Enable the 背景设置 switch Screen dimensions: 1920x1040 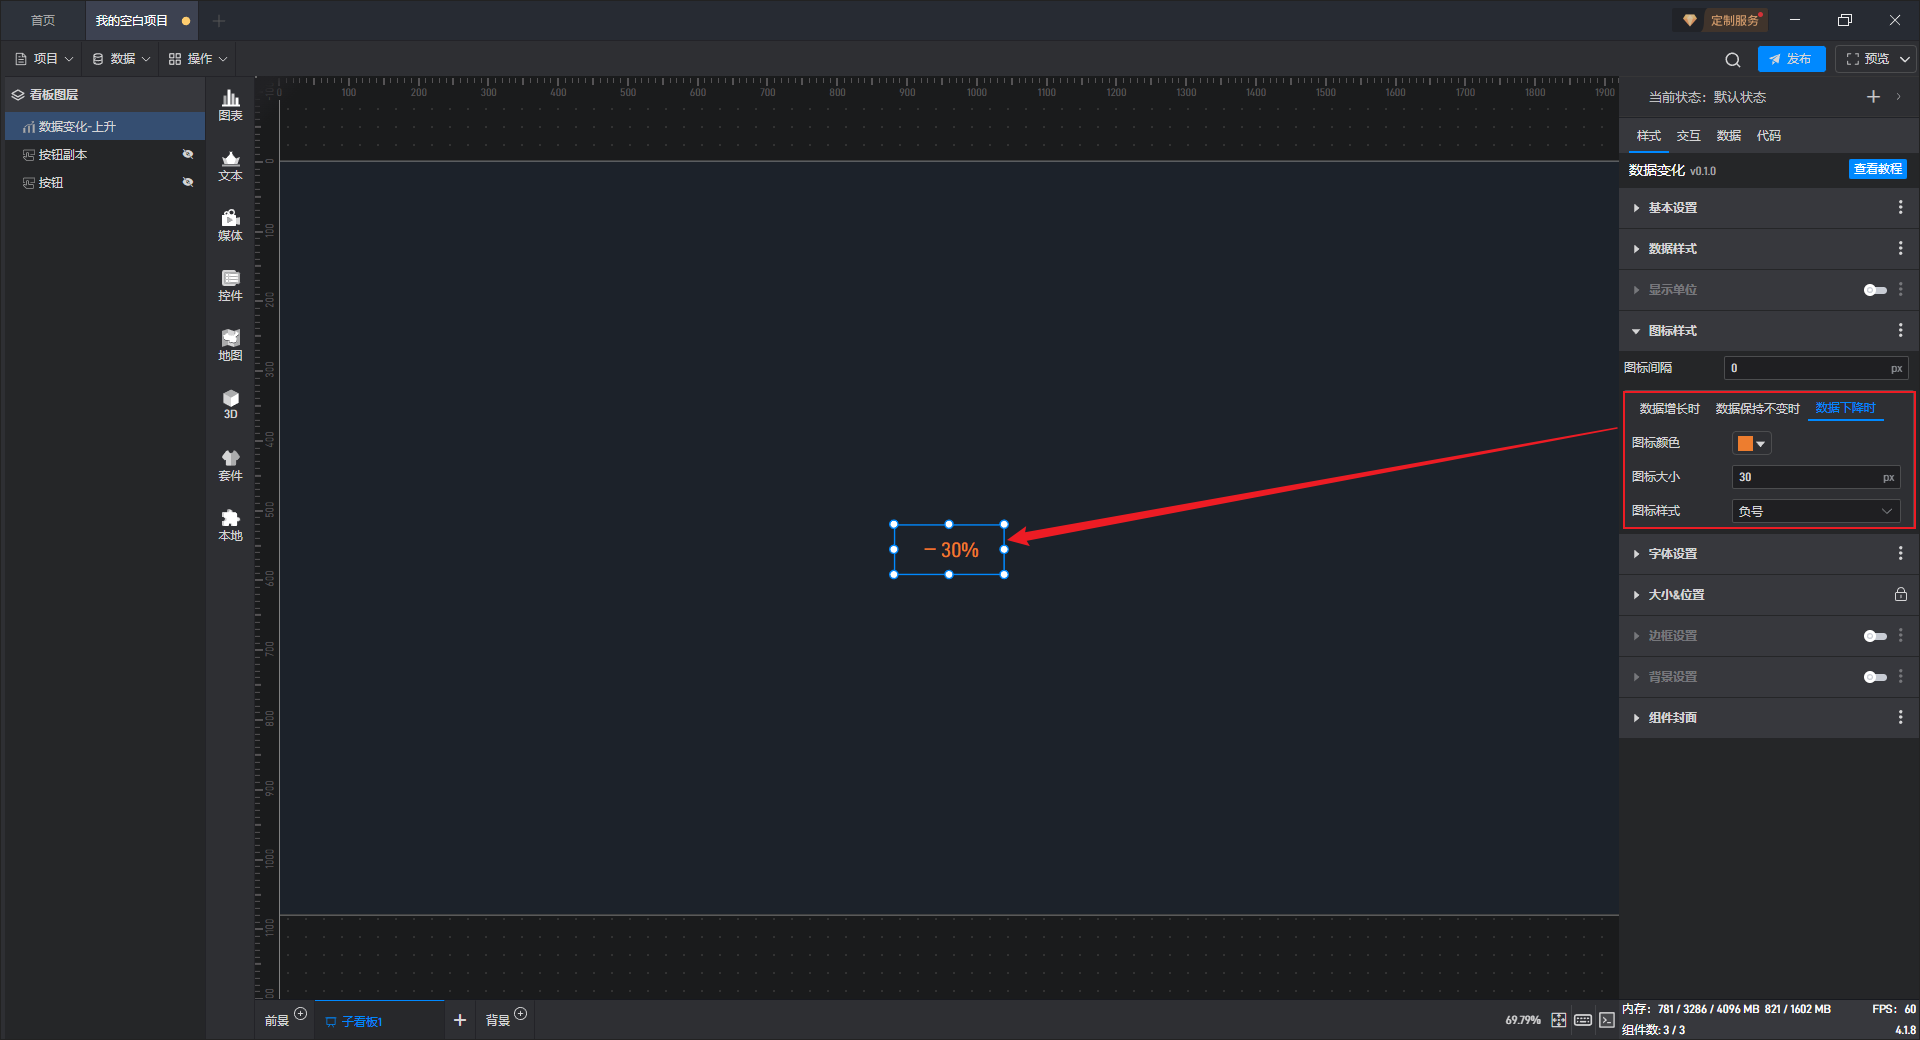point(1875,677)
